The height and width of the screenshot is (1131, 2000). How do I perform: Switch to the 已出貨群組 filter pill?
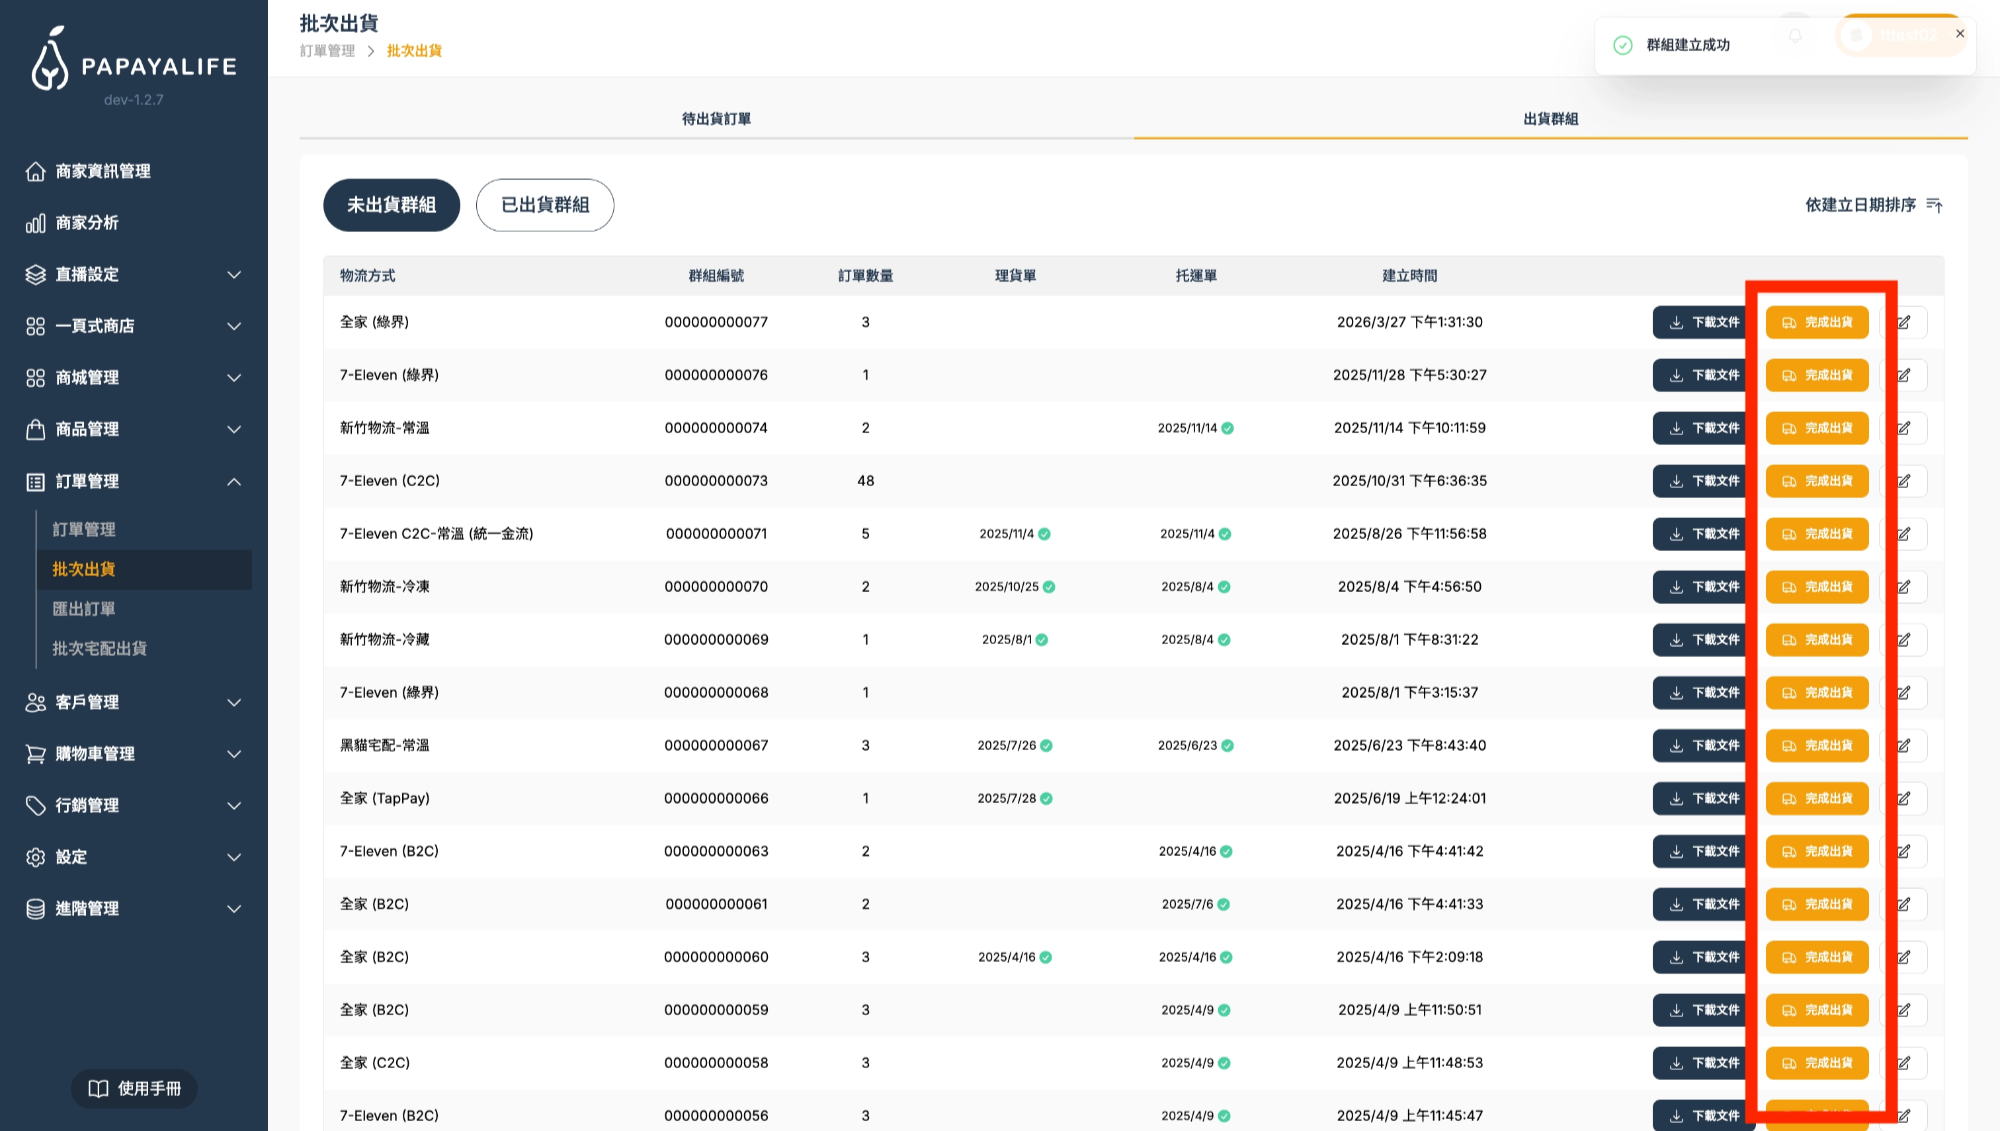click(545, 205)
